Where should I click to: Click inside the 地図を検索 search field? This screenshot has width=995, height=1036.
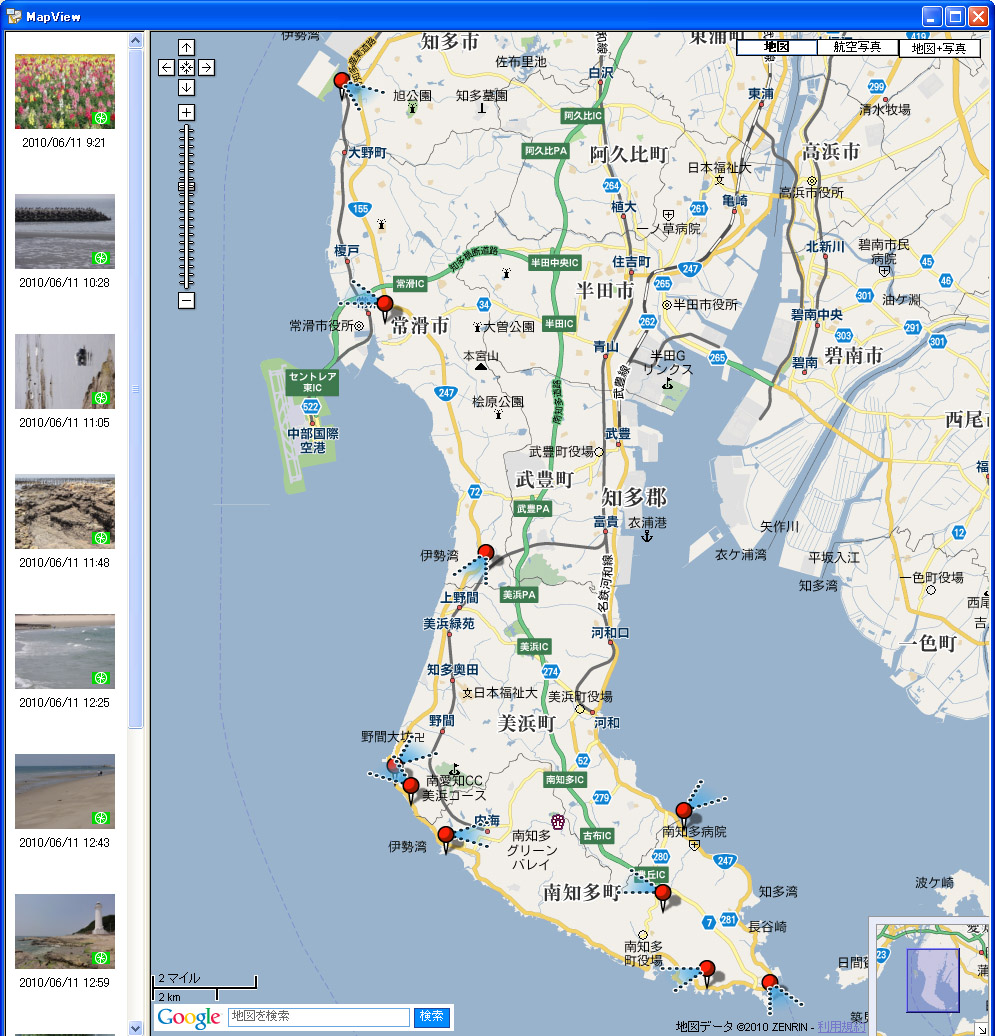pyautogui.click(x=318, y=1016)
